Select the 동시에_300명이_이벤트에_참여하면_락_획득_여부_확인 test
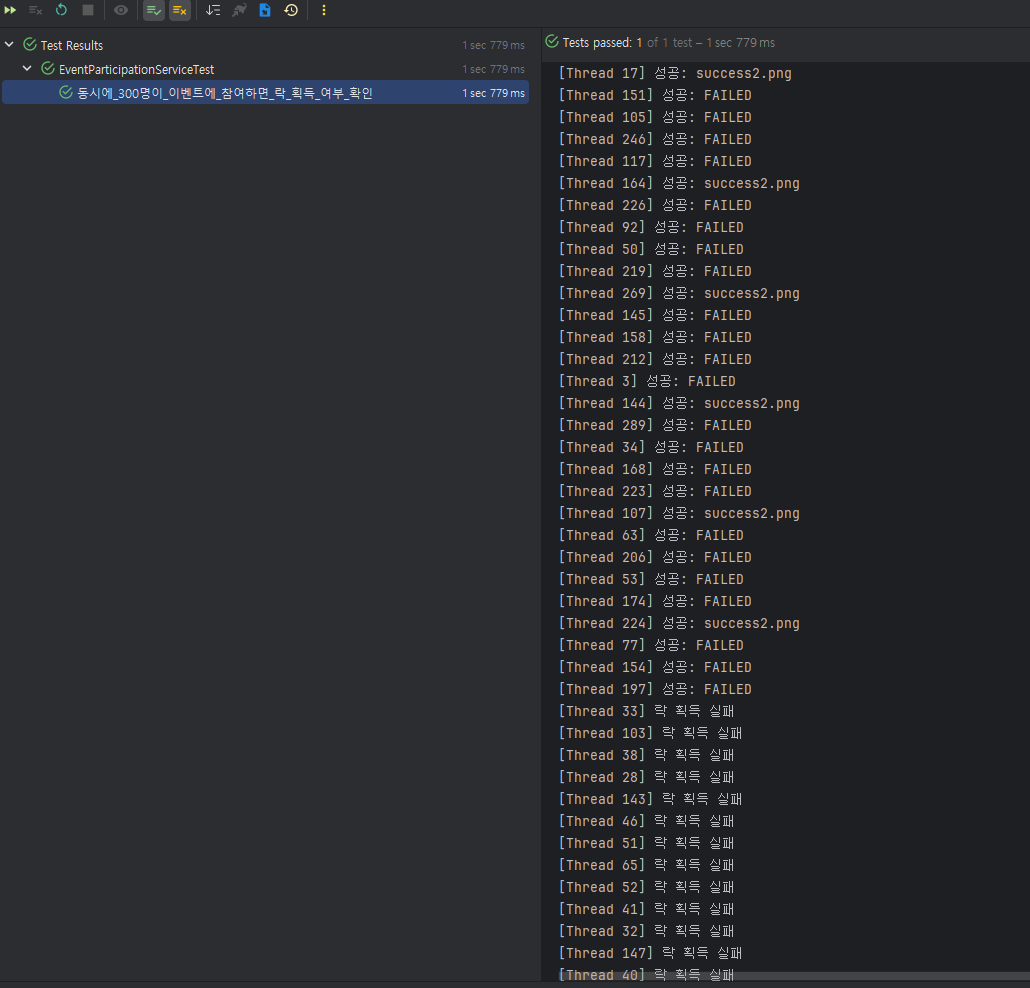The width and height of the screenshot is (1030, 988). [x=265, y=93]
